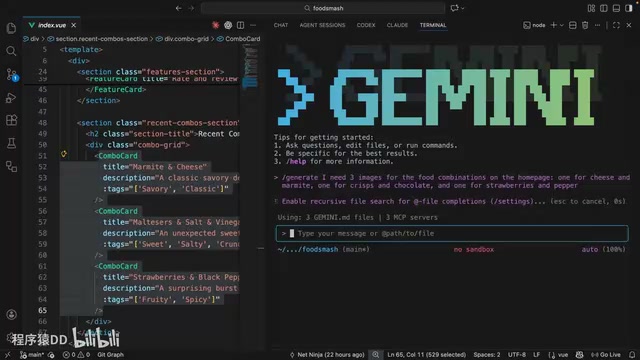
Task: Click the remote window icon in status bar
Action: pyautogui.click(x=7, y=355)
